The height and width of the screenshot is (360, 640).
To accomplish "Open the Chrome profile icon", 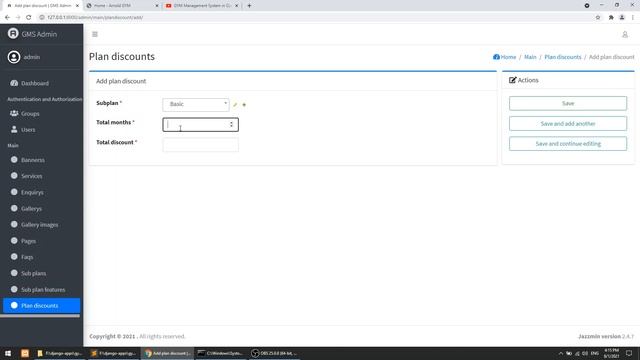I will pos(622,17).
